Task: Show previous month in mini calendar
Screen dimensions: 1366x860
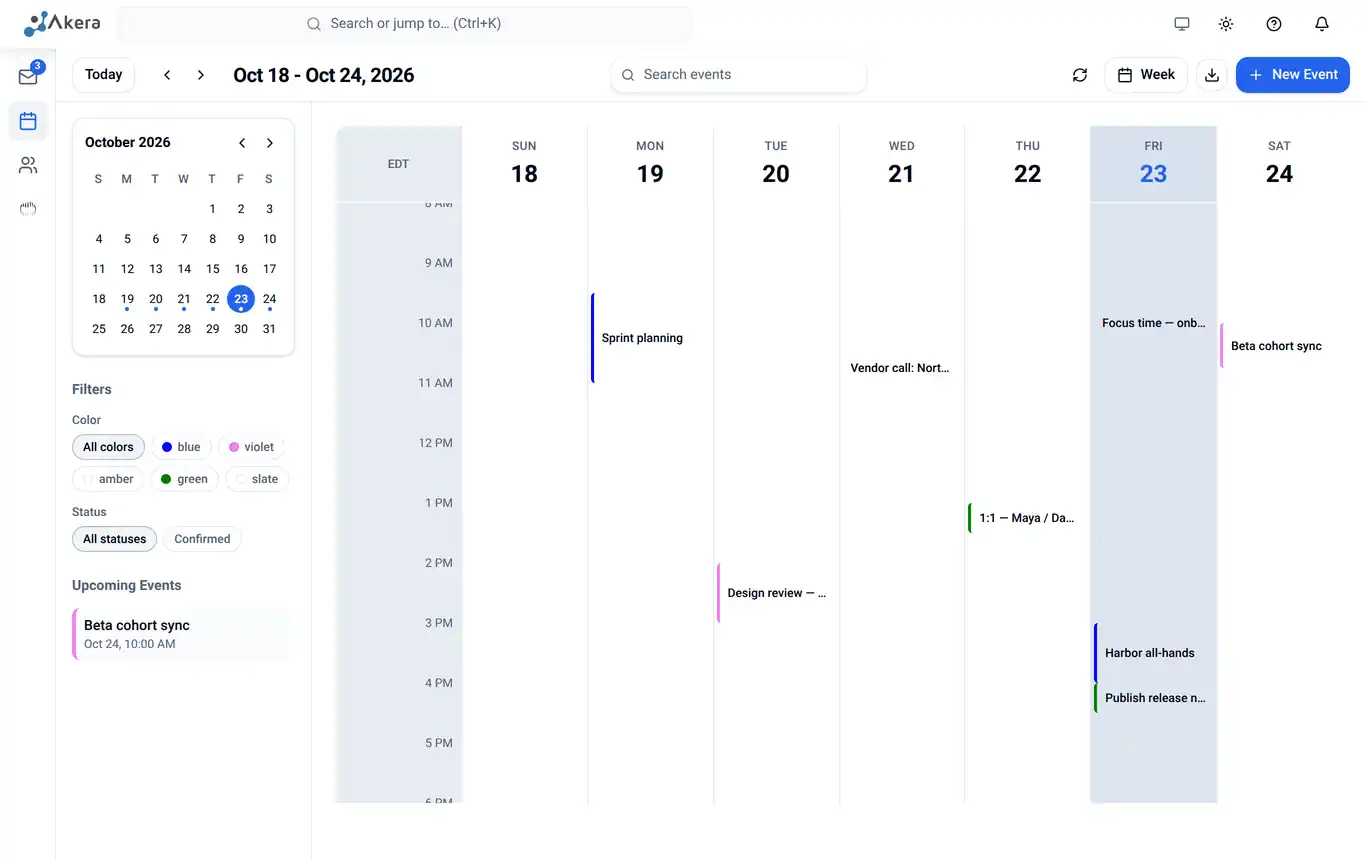Action: [242, 143]
